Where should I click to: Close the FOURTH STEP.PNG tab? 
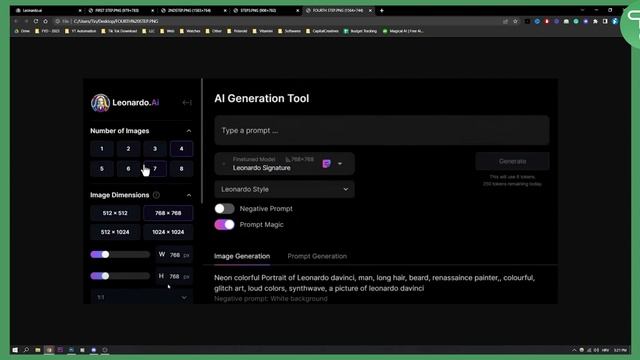point(370,11)
